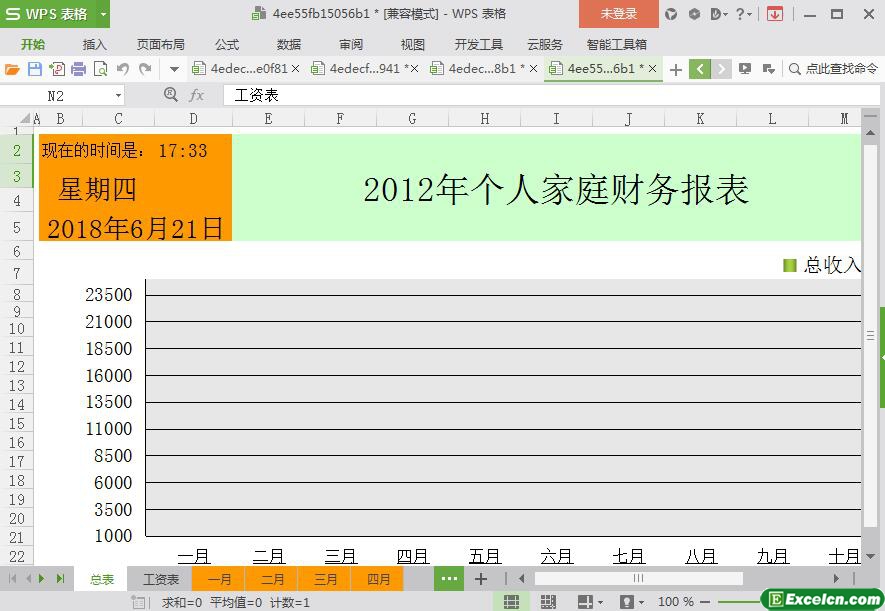Image resolution: width=885 pixels, height=611 pixels.
Task: Expand the quick access toolbar customize arrow
Action: [x=174, y=69]
